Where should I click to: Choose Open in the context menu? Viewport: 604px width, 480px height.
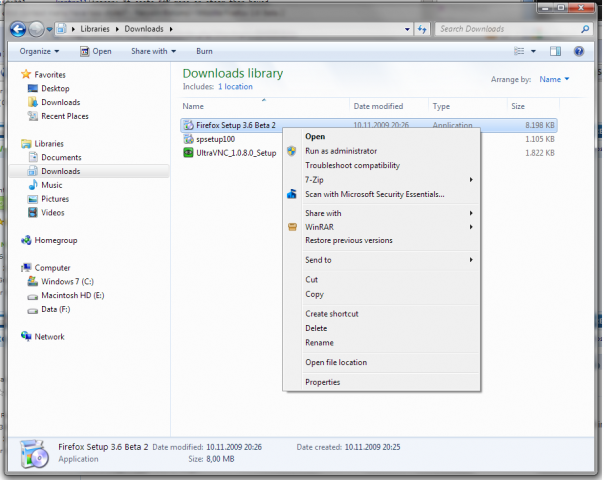(x=390, y=136)
